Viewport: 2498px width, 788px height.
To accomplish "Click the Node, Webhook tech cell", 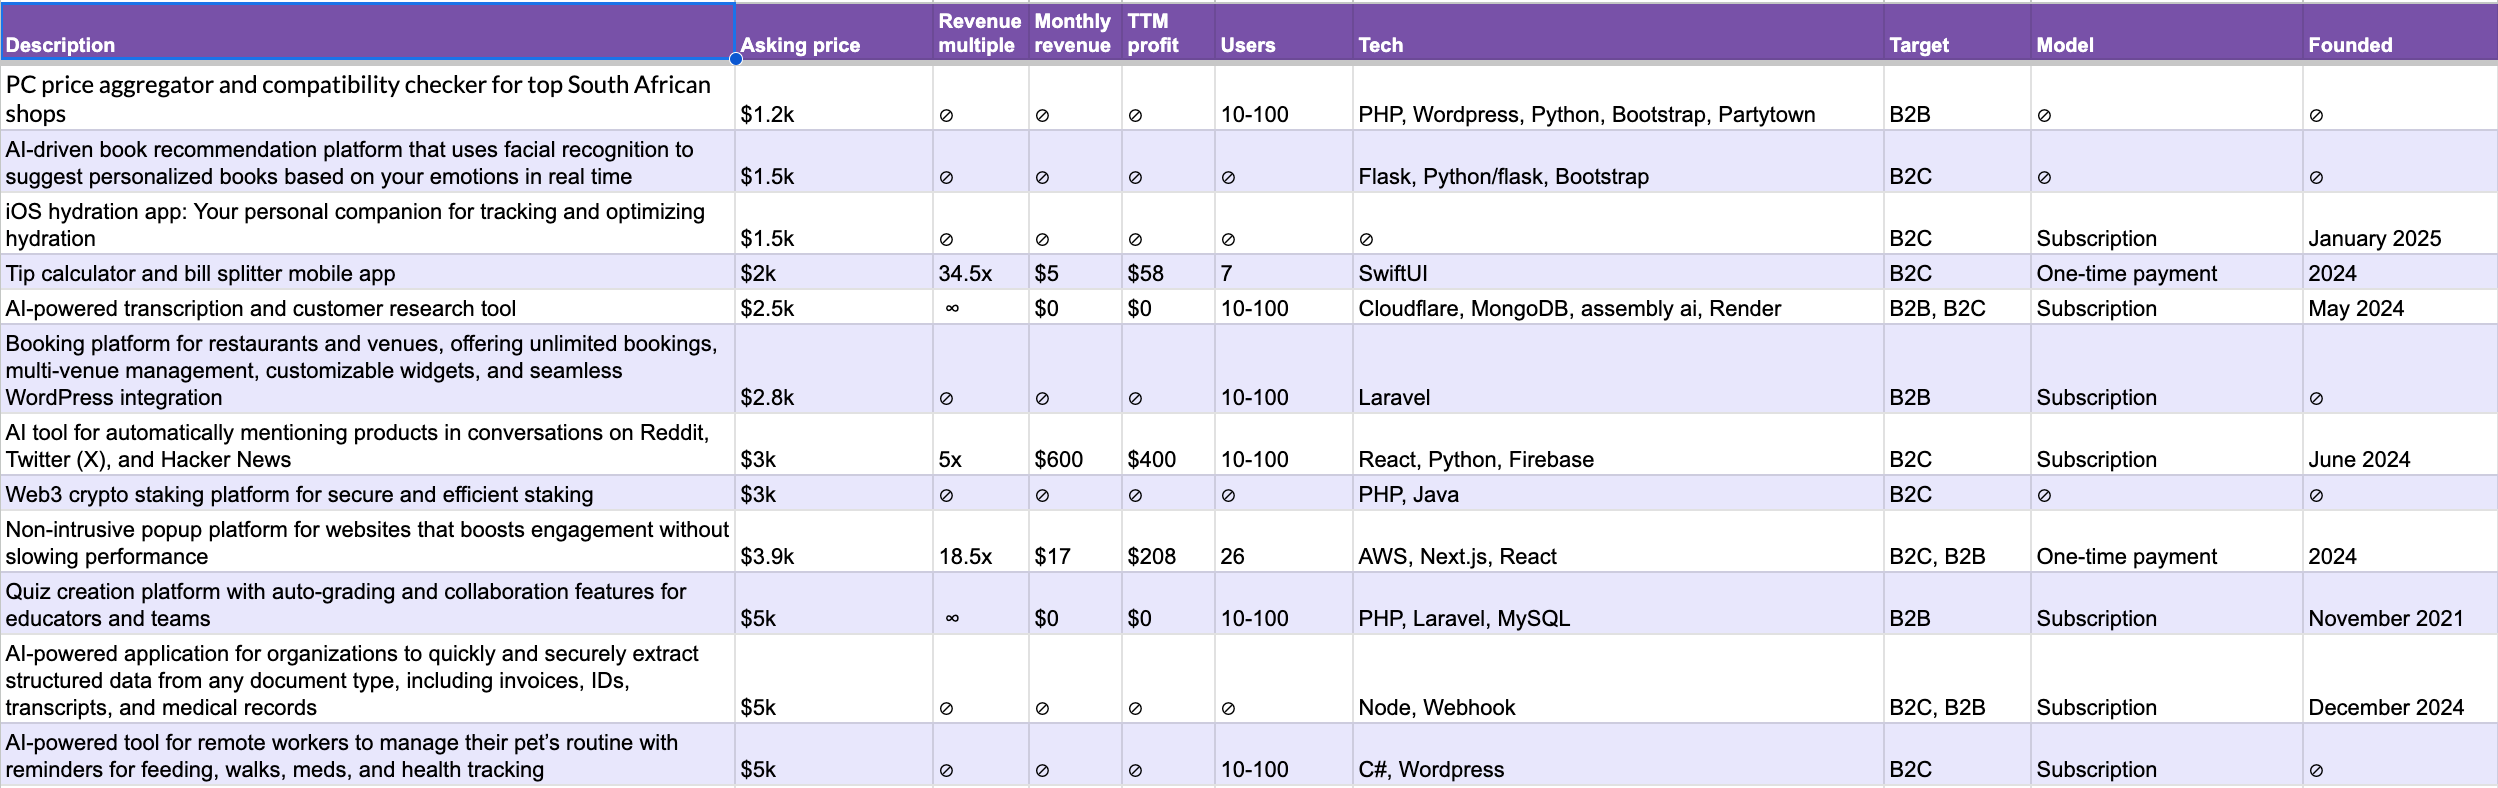I will pos(1618,679).
